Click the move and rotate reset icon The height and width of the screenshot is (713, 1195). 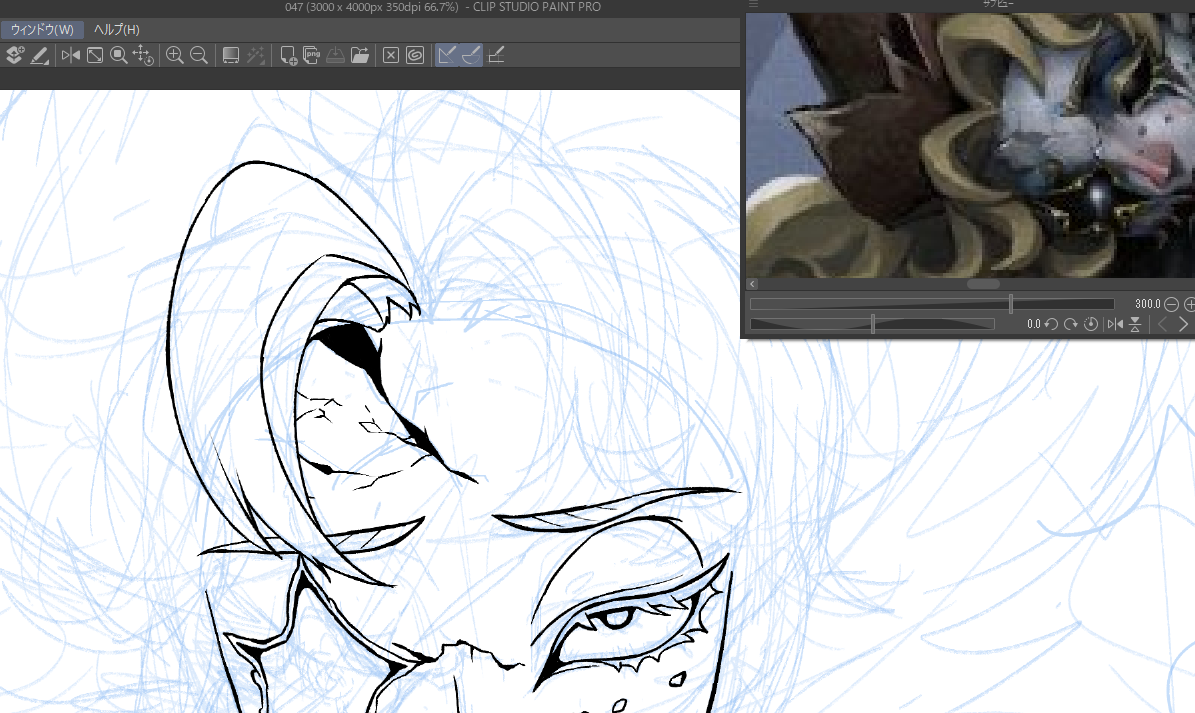pyautogui.click(x=143, y=55)
